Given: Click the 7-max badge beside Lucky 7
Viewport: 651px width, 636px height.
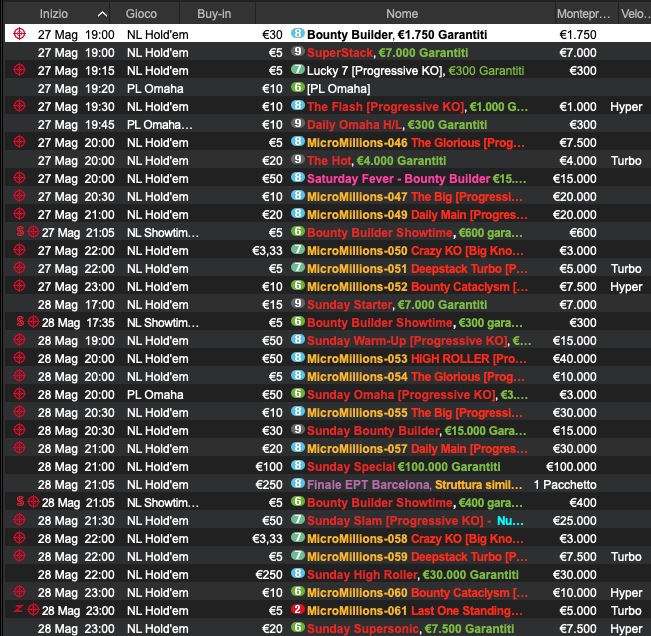Looking at the screenshot, I should [297, 69].
